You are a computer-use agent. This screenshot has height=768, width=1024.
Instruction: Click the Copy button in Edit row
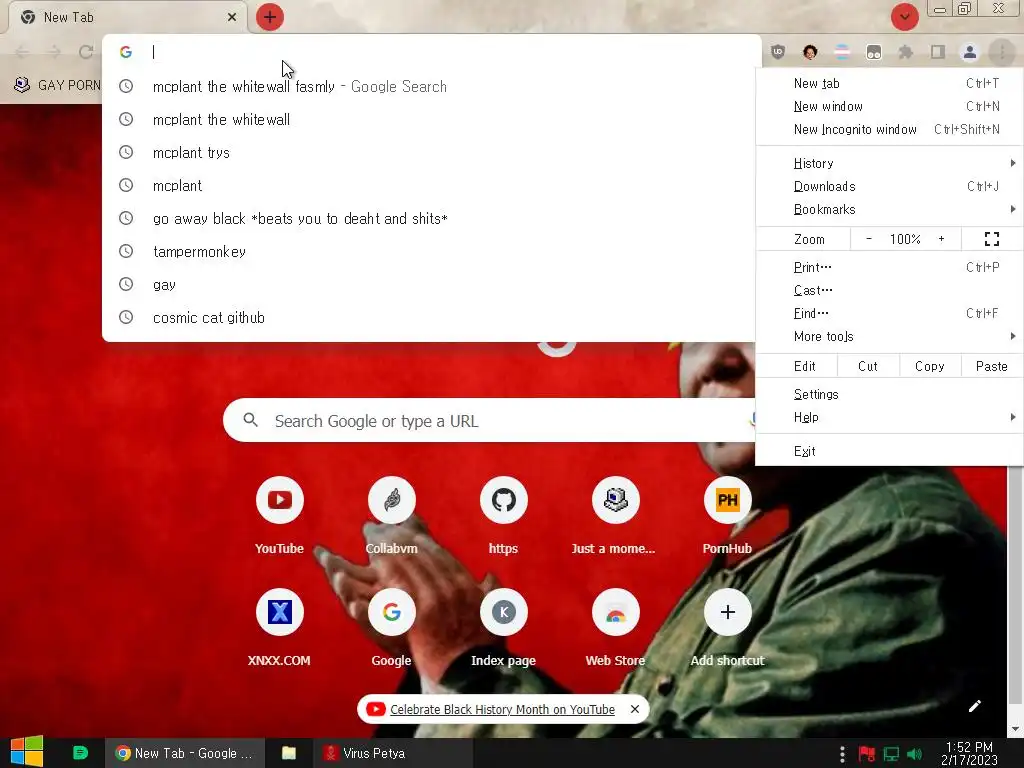929,366
